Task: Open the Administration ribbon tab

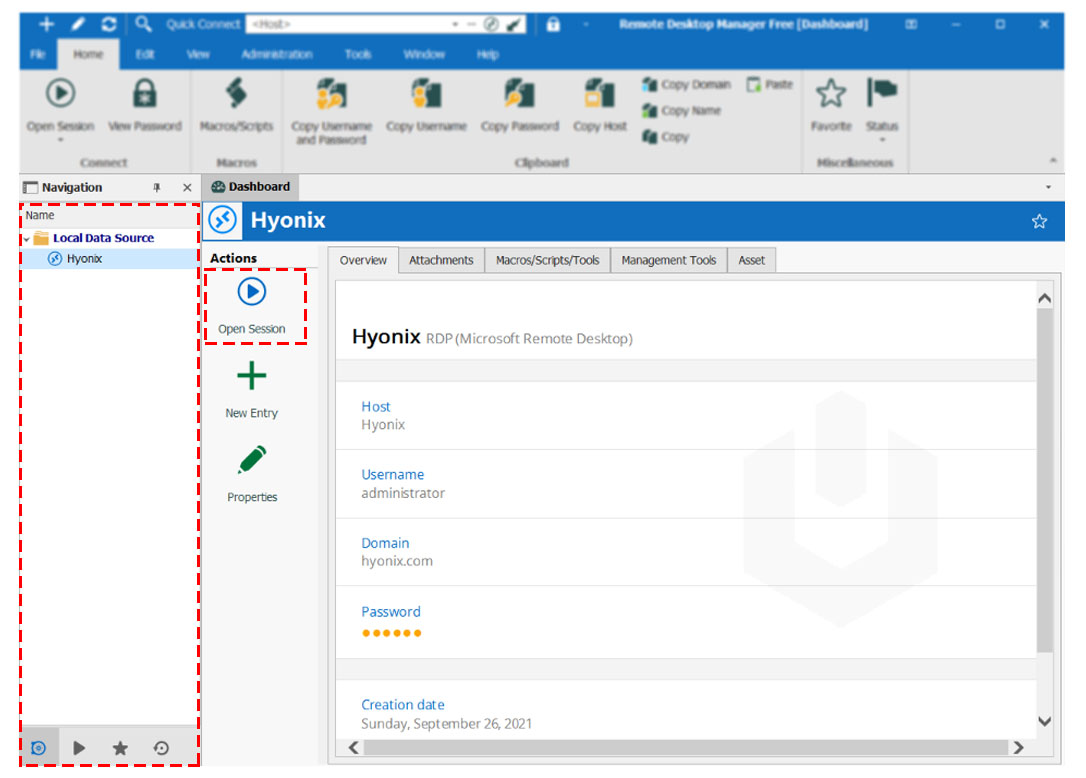Action: pos(276,54)
